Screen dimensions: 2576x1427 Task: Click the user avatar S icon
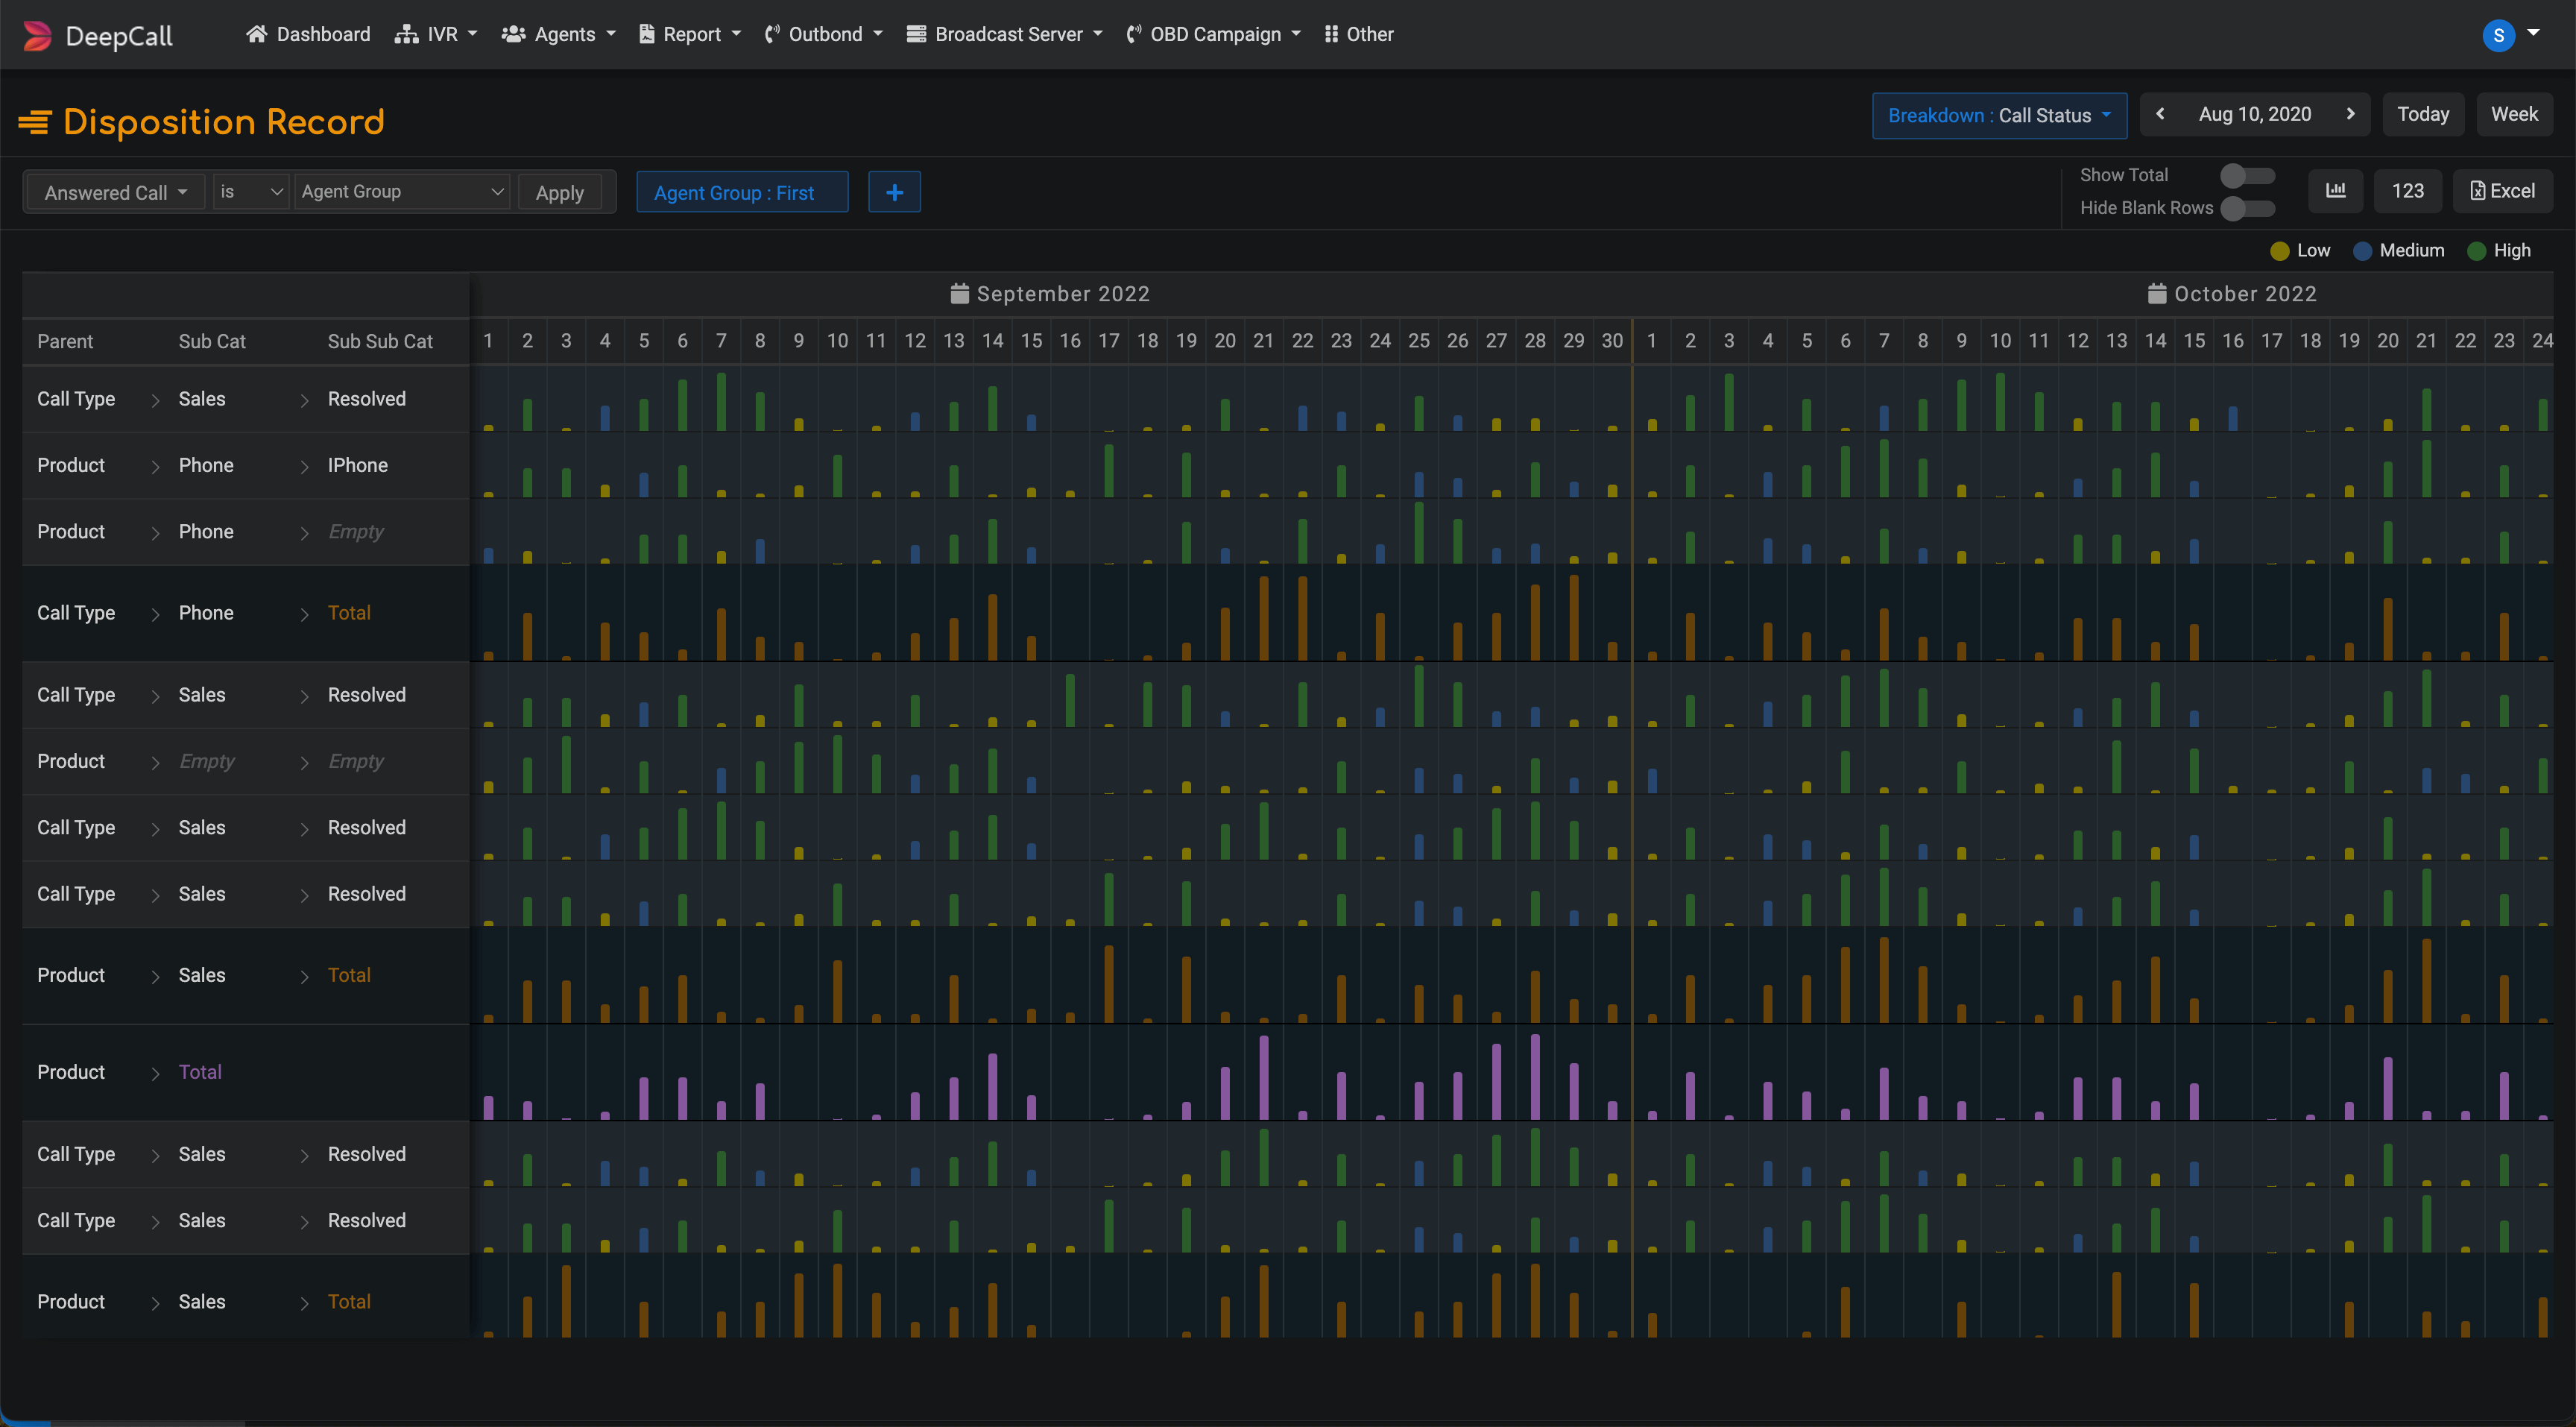tap(2498, 36)
